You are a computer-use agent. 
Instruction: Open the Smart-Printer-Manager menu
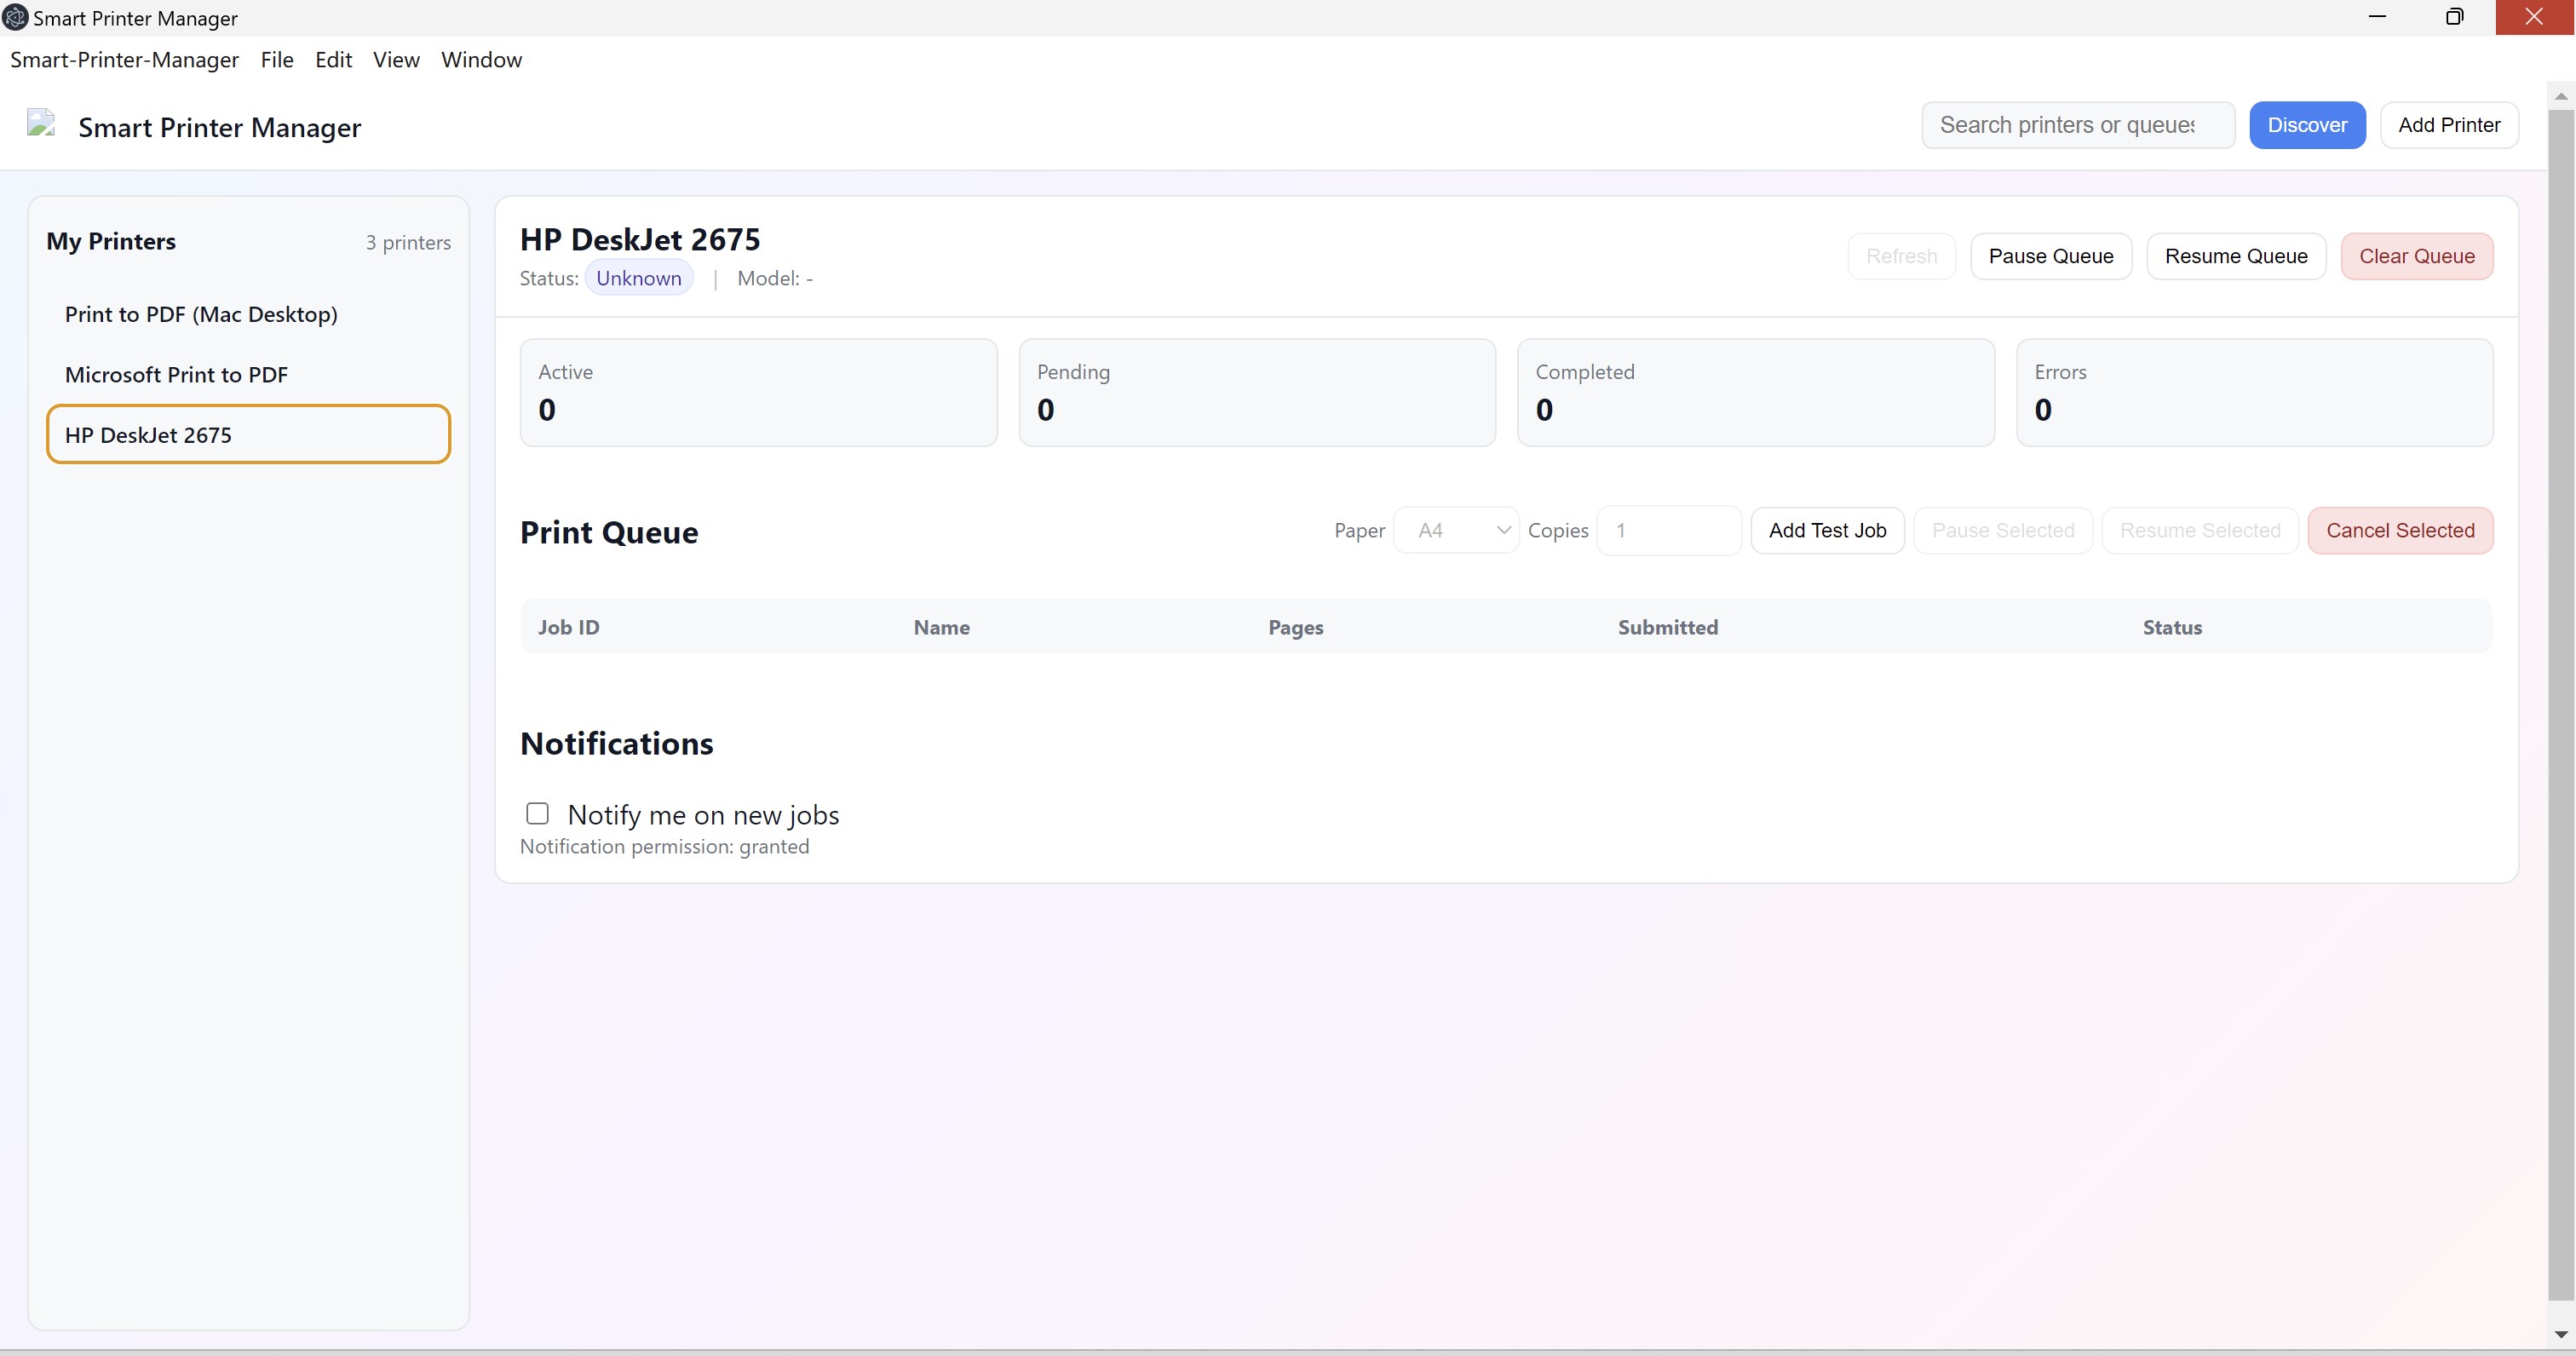tap(124, 60)
